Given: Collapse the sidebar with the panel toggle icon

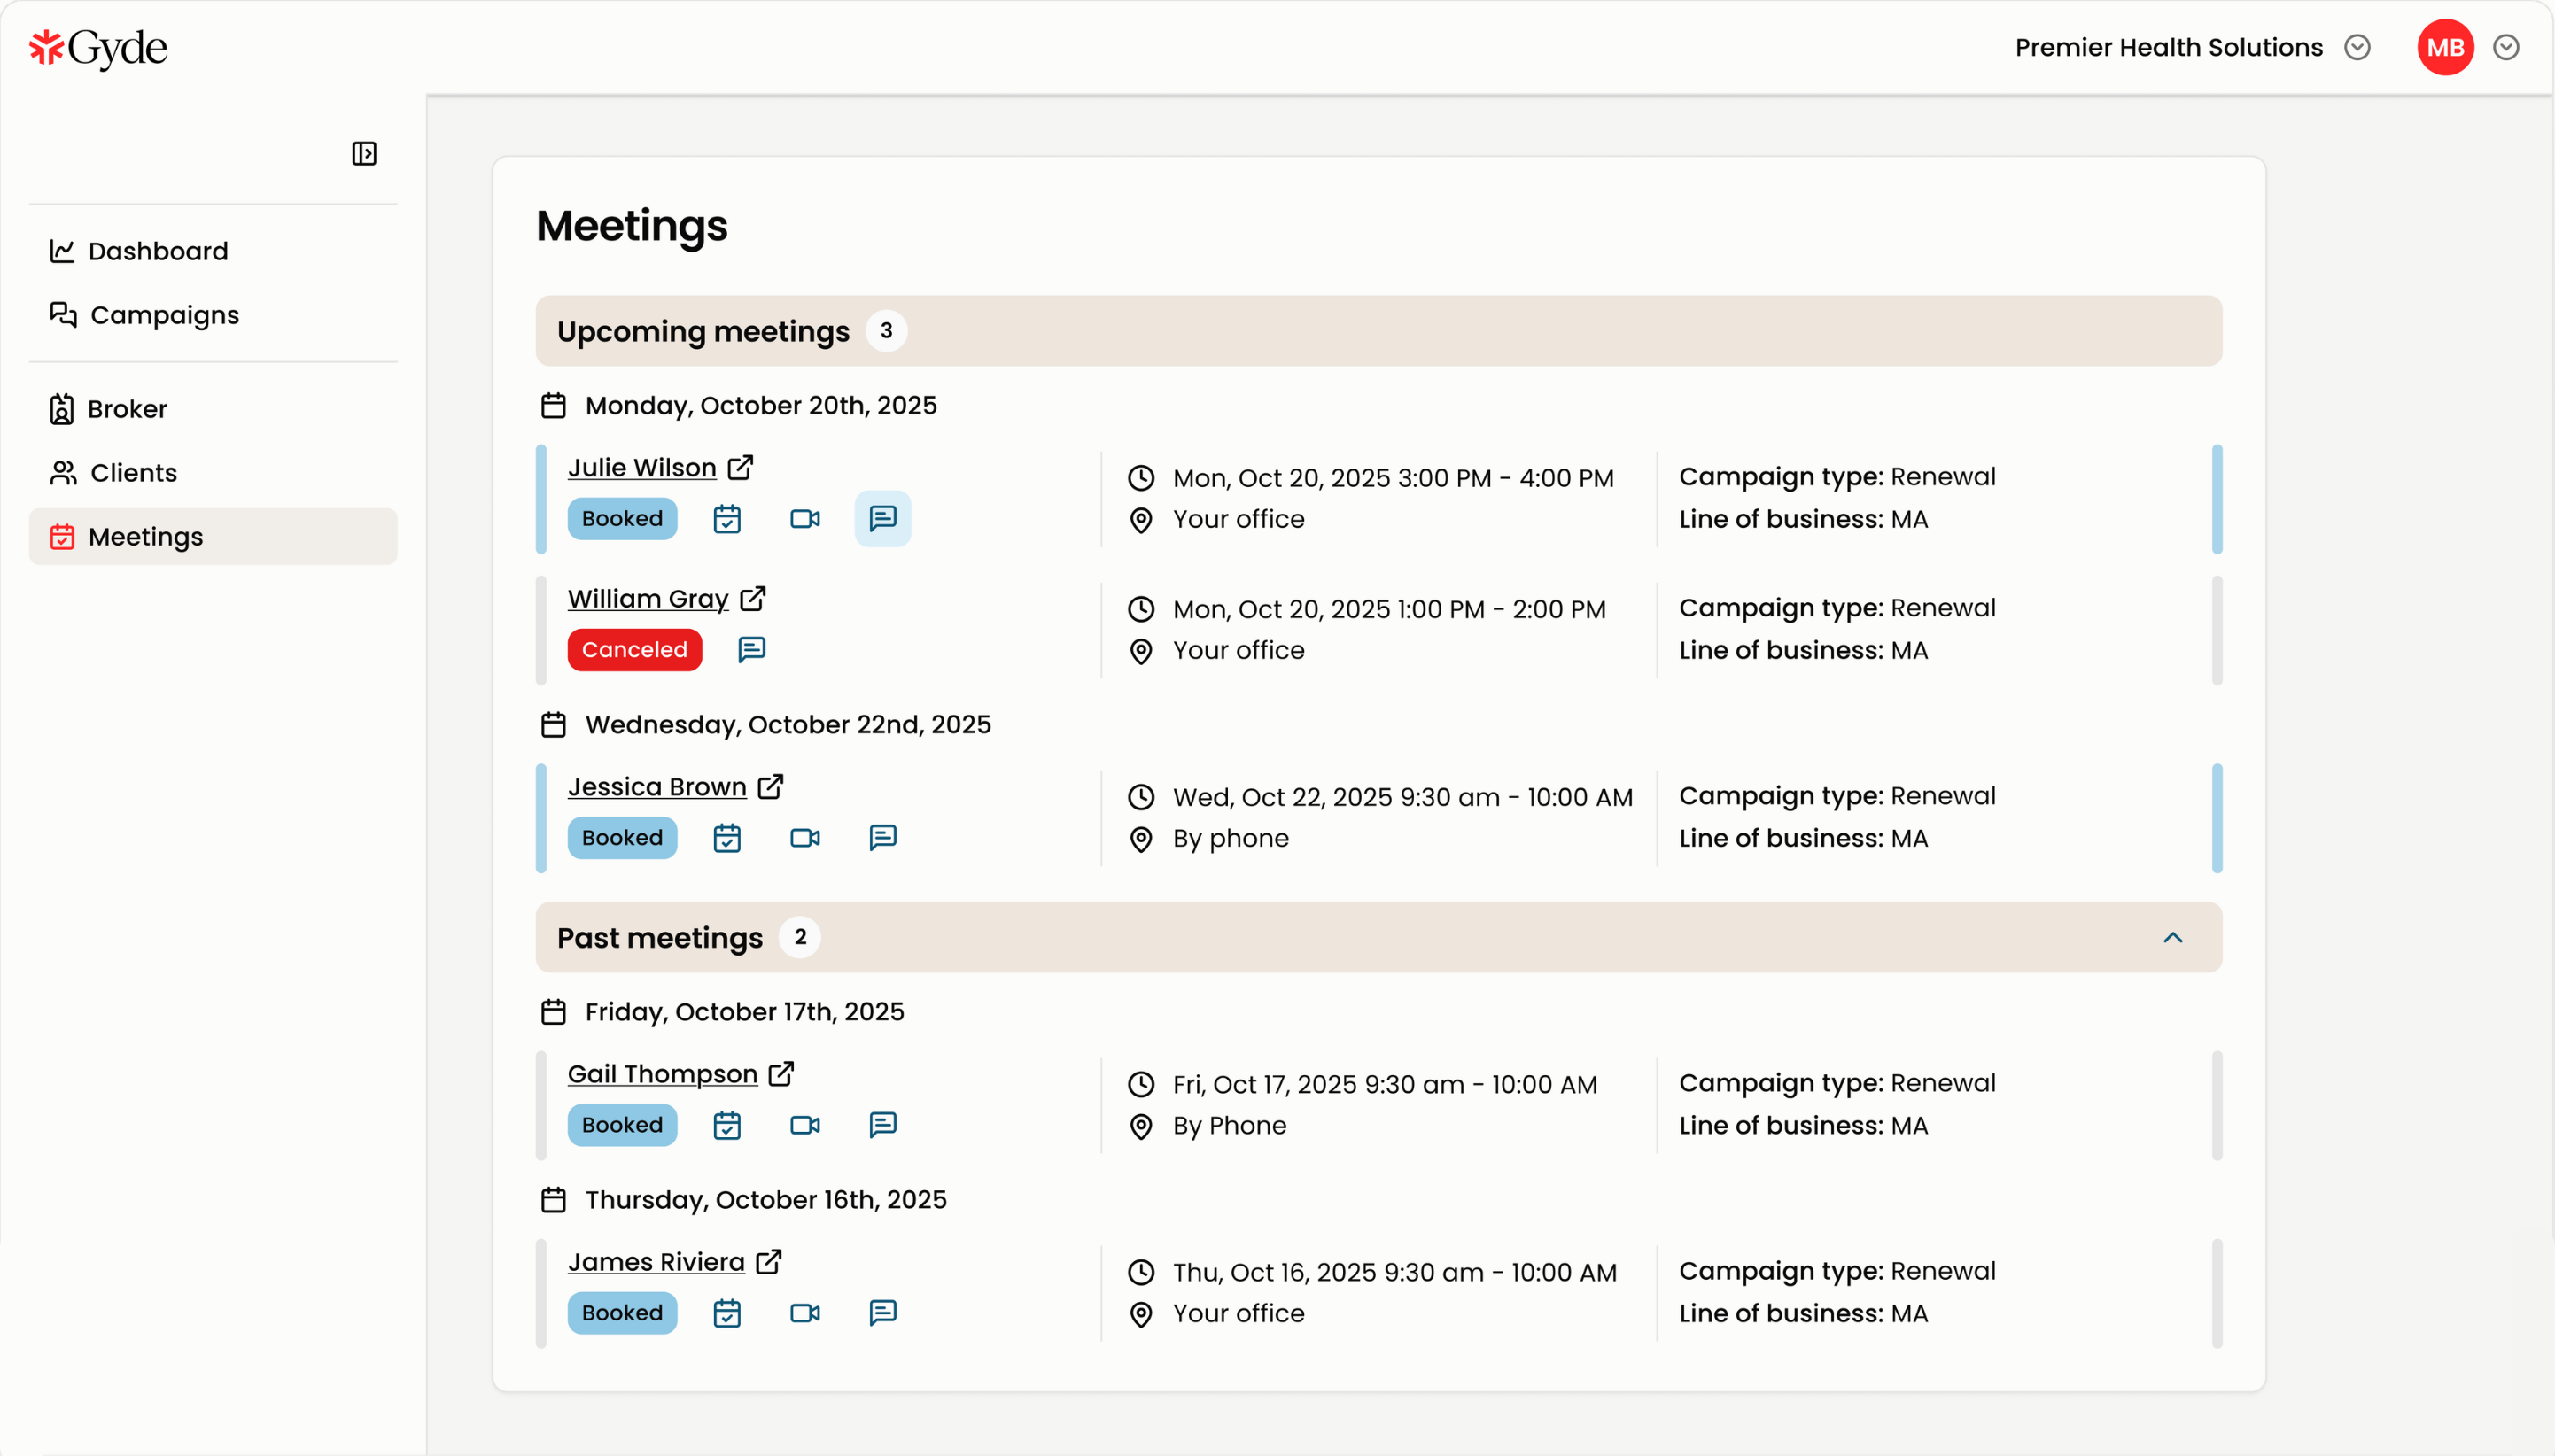Looking at the screenshot, I should point(364,153).
